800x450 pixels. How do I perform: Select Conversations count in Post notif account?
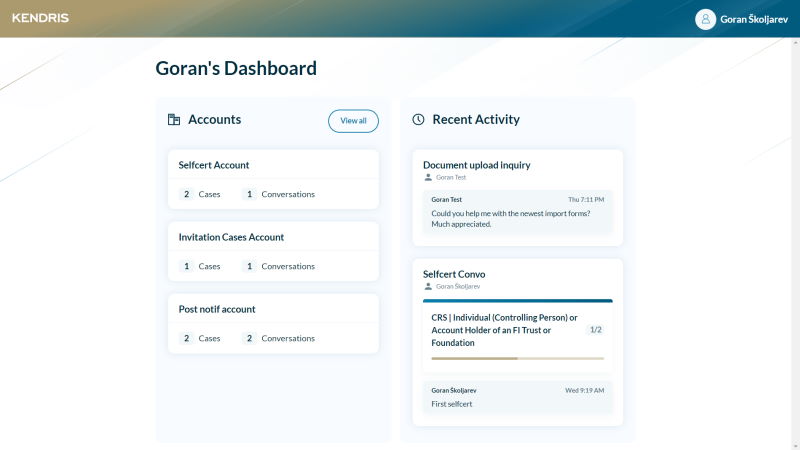[278, 338]
